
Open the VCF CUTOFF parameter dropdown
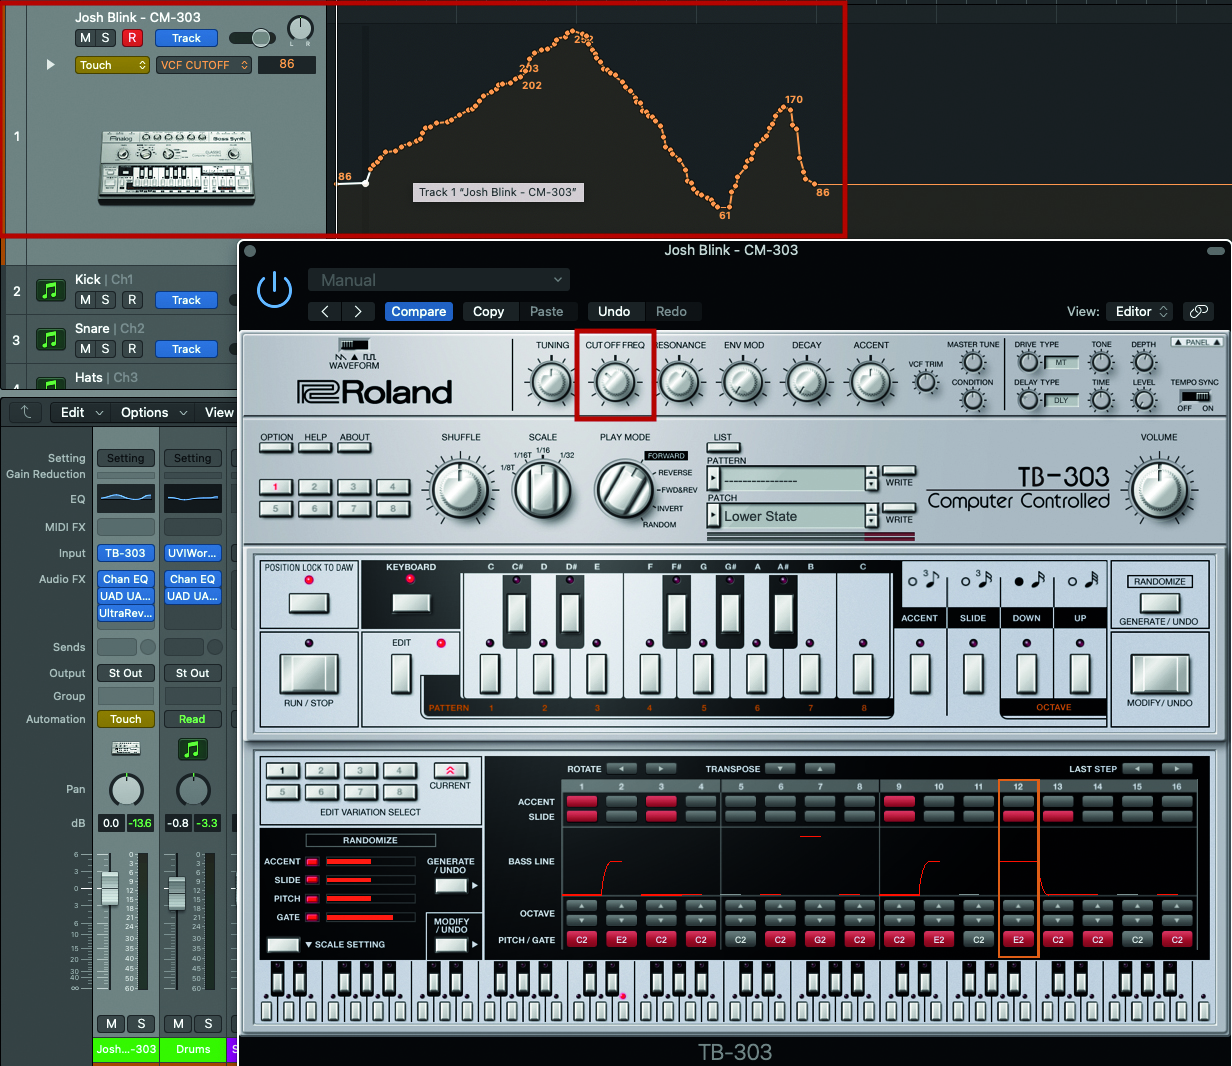[204, 65]
